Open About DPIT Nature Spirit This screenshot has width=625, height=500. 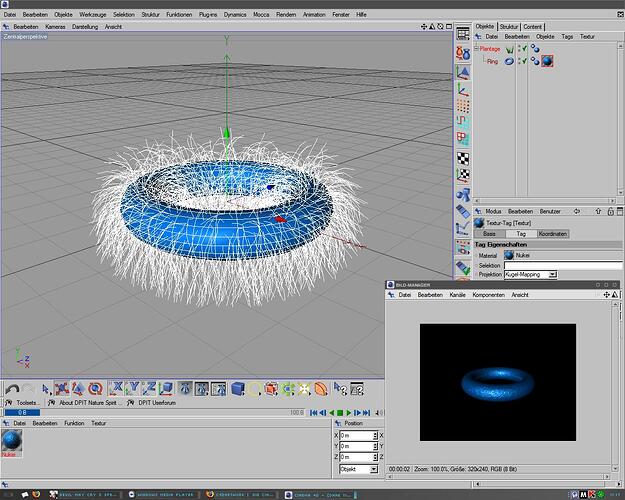[x=84, y=403]
